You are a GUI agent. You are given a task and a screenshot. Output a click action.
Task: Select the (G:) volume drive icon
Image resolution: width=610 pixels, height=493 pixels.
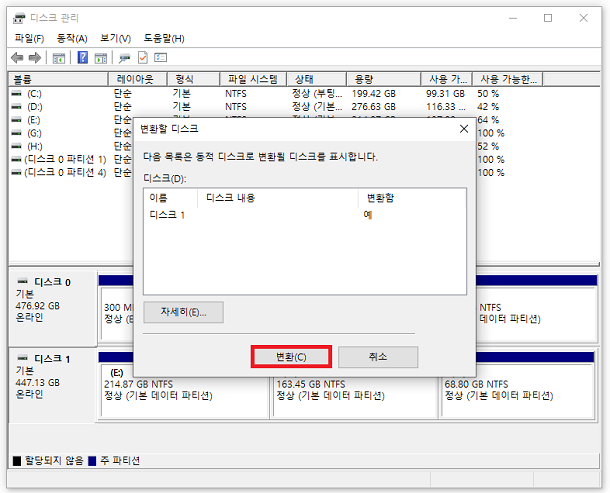[x=16, y=133]
